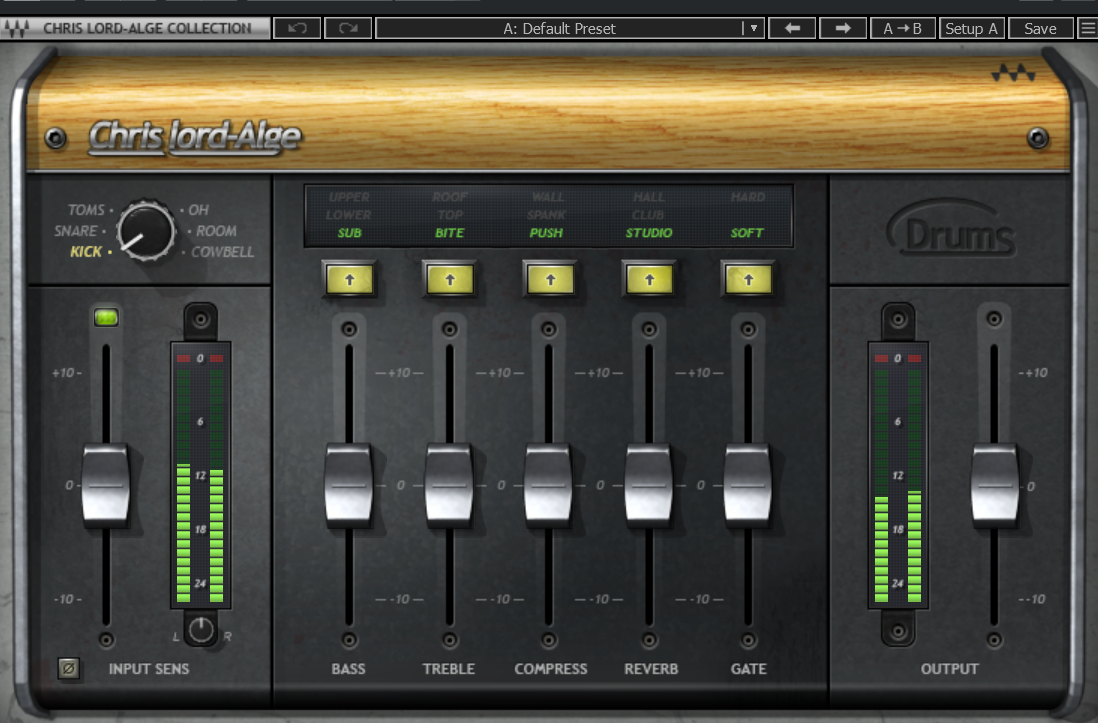Click the Compress fader handle
The height and width of the screenshot is (723, 1098).
click(x=549, y=485)
